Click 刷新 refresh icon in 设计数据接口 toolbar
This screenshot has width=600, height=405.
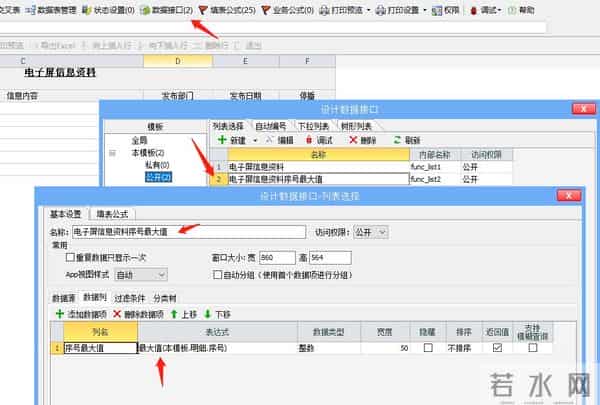[x=397, y=140]
